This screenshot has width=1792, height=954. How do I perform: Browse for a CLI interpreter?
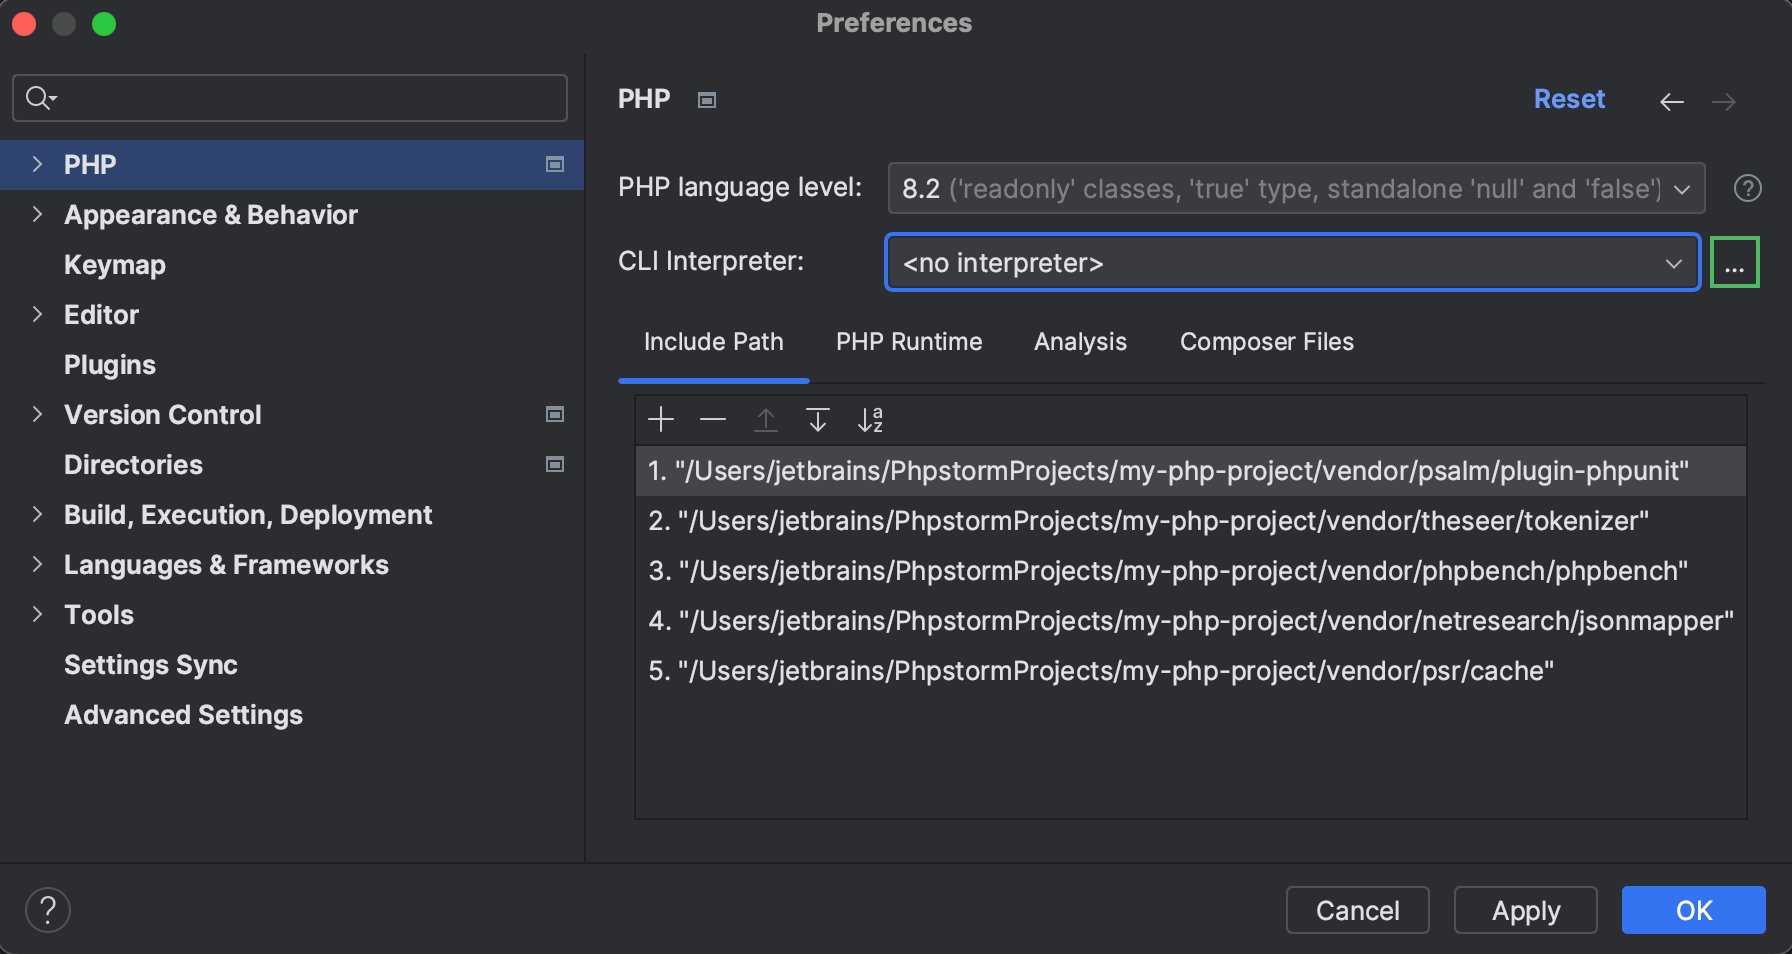click(x=1735, y=262)
